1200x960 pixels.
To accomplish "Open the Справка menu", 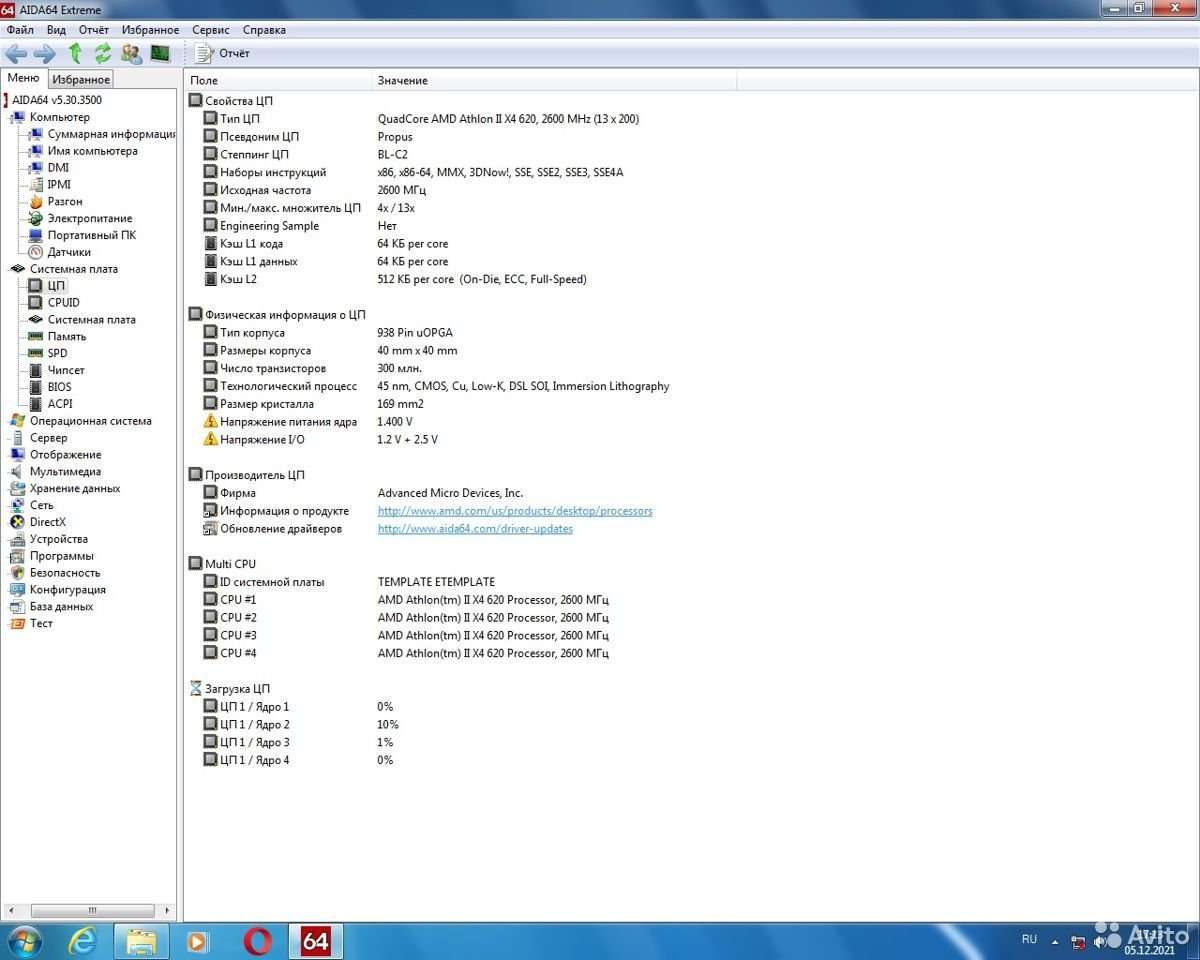I will coord(264,30).
